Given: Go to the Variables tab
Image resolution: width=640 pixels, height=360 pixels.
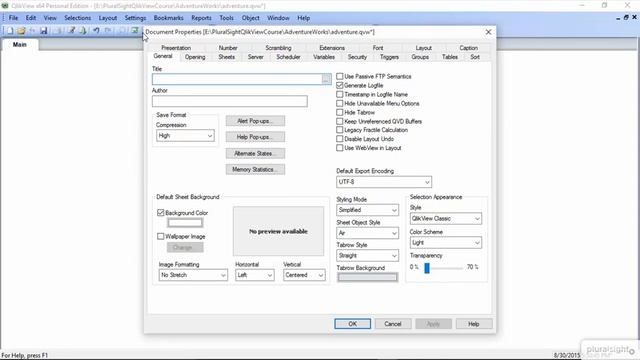Looking at the screenshot, I should (324, 57).
